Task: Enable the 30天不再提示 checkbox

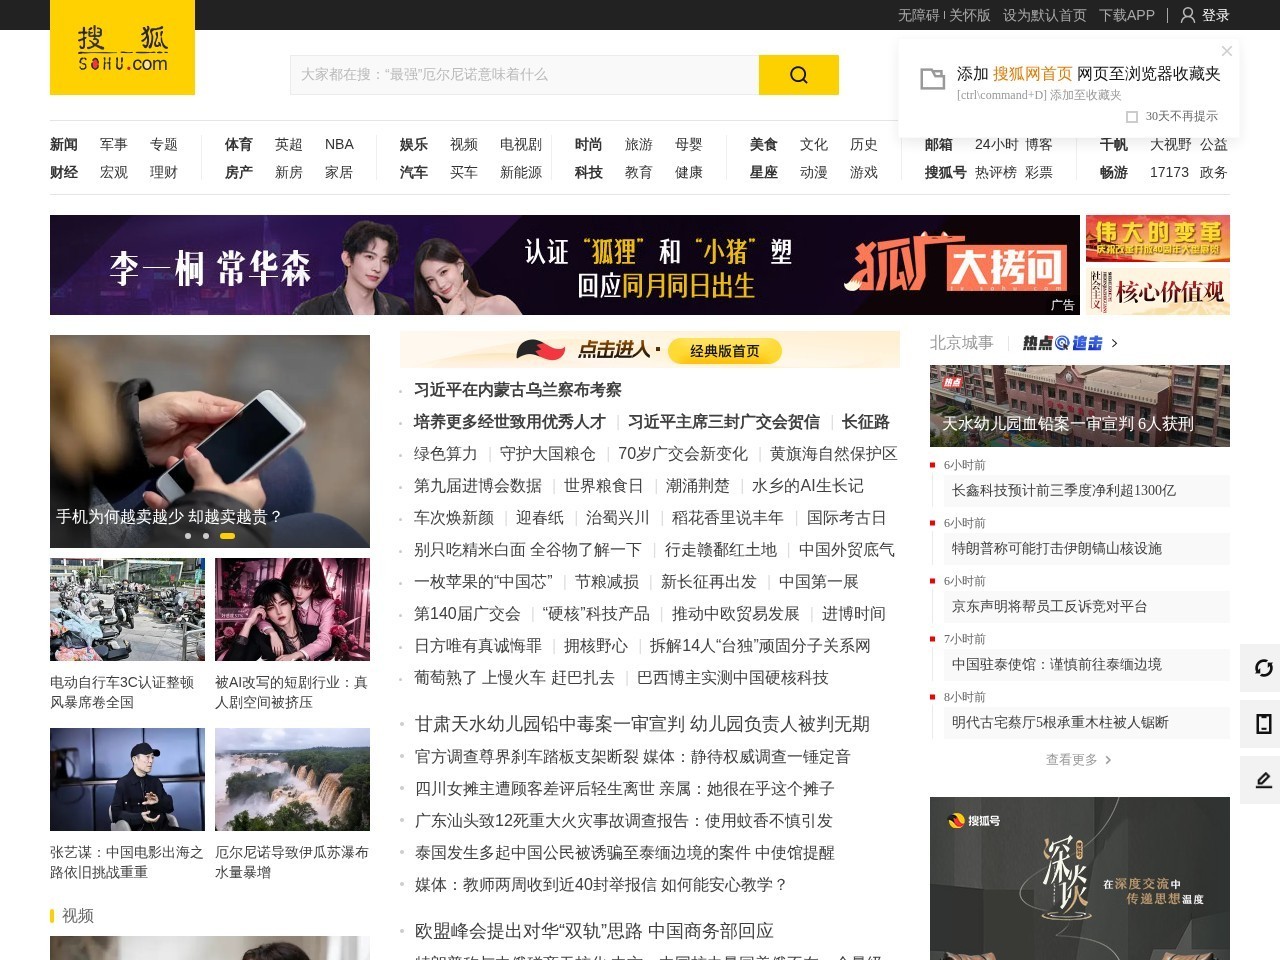Action: [1132, 116]
